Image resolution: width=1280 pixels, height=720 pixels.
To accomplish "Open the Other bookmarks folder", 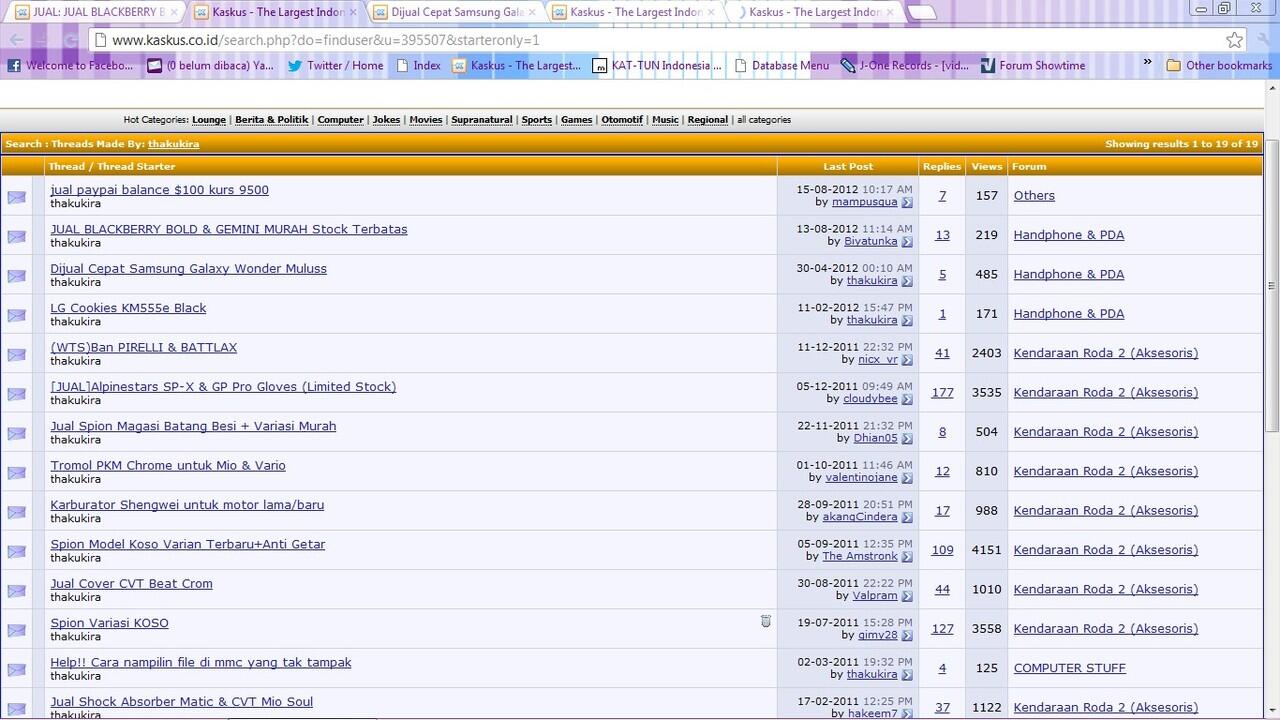I will click(1219, 66).
